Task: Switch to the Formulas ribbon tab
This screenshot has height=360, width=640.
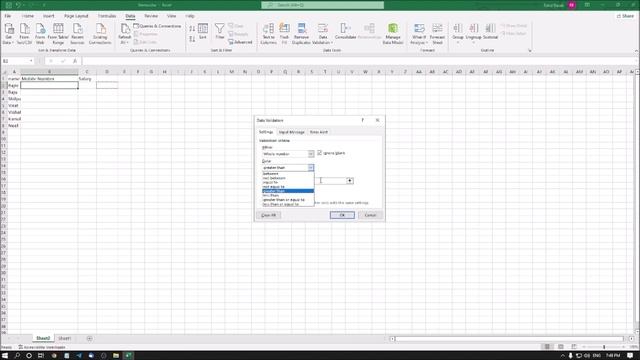Action: (x=107, y=16)
